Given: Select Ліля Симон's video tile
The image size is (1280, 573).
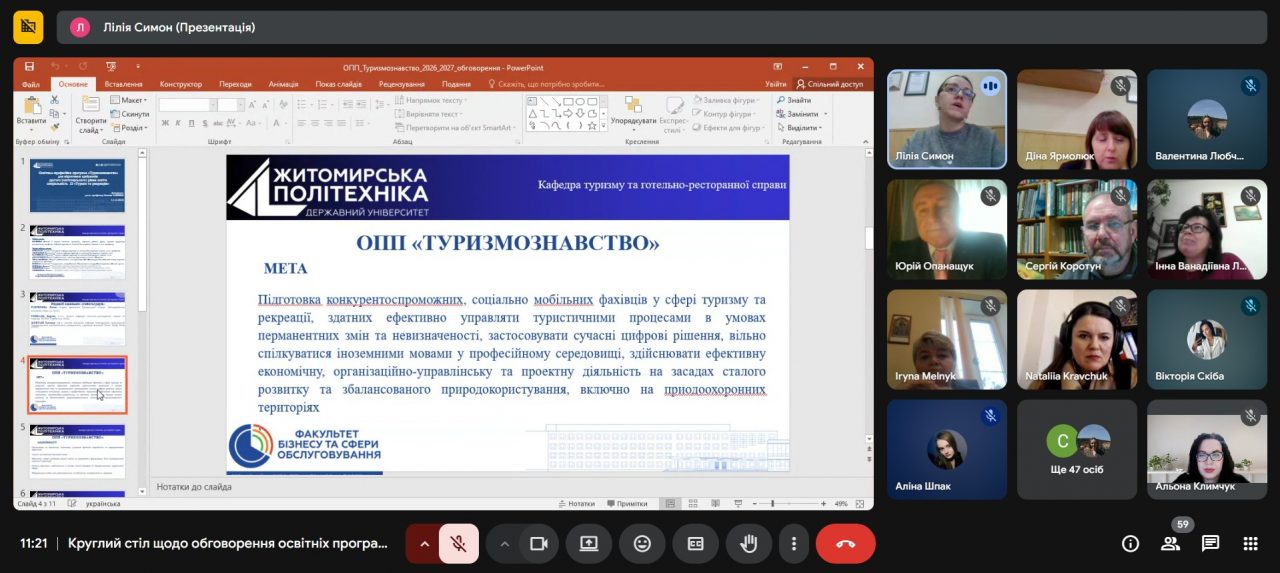Looking at the screenshot, I should [946, 119].
